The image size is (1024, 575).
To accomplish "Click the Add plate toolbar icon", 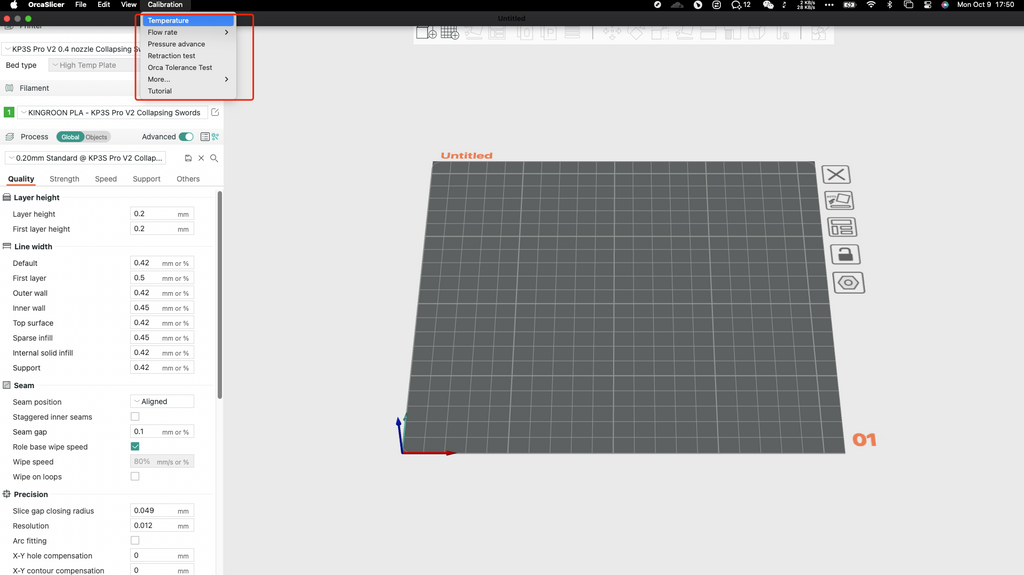I will click(450, 33).
